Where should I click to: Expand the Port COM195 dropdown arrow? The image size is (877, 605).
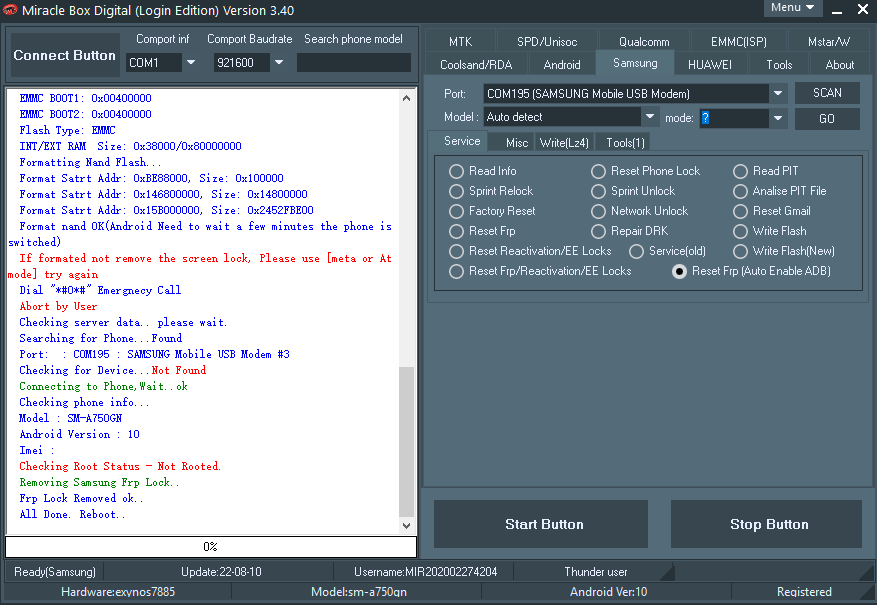tap(777, 93)
